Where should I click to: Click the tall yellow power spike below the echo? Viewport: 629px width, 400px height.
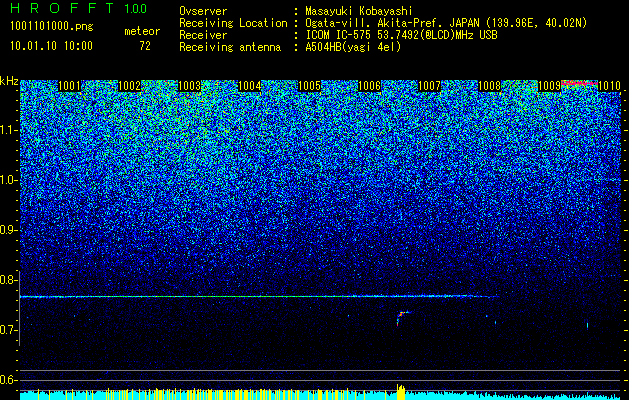[x=401, y=392]
